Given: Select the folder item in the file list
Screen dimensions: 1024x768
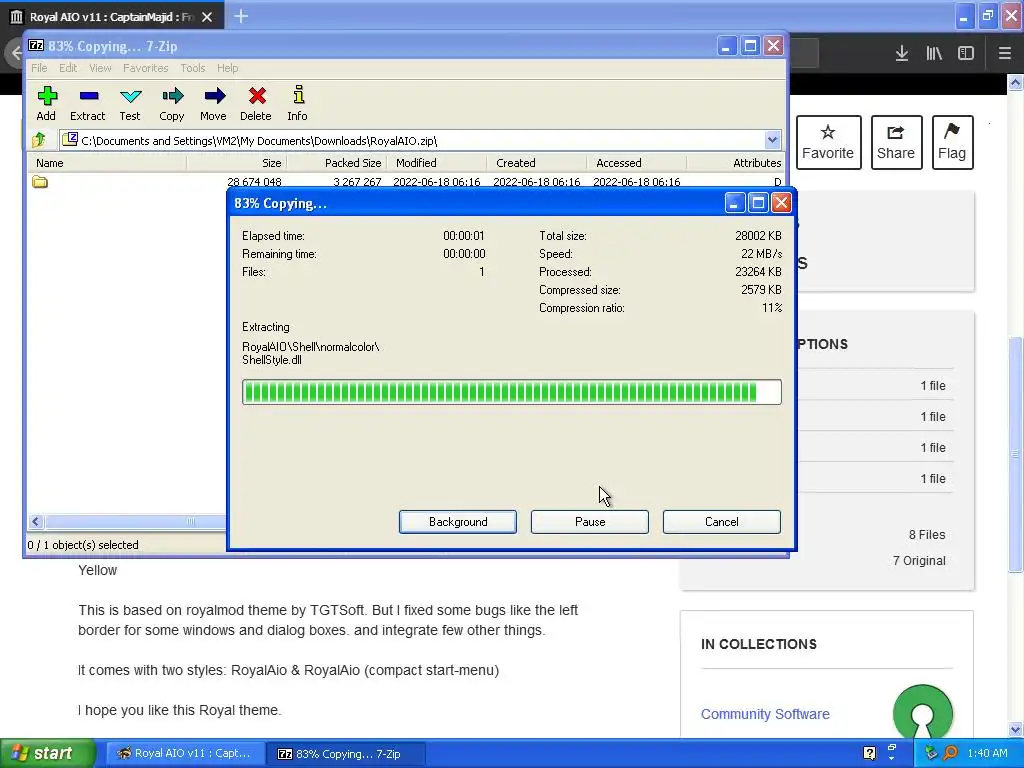Looking at the screenshot, I should click(40, 182).
